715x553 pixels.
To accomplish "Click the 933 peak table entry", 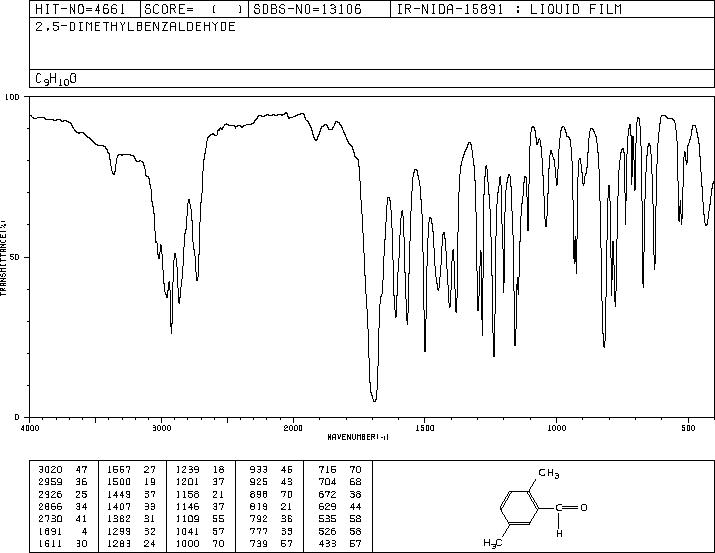I will pos(271,469).
